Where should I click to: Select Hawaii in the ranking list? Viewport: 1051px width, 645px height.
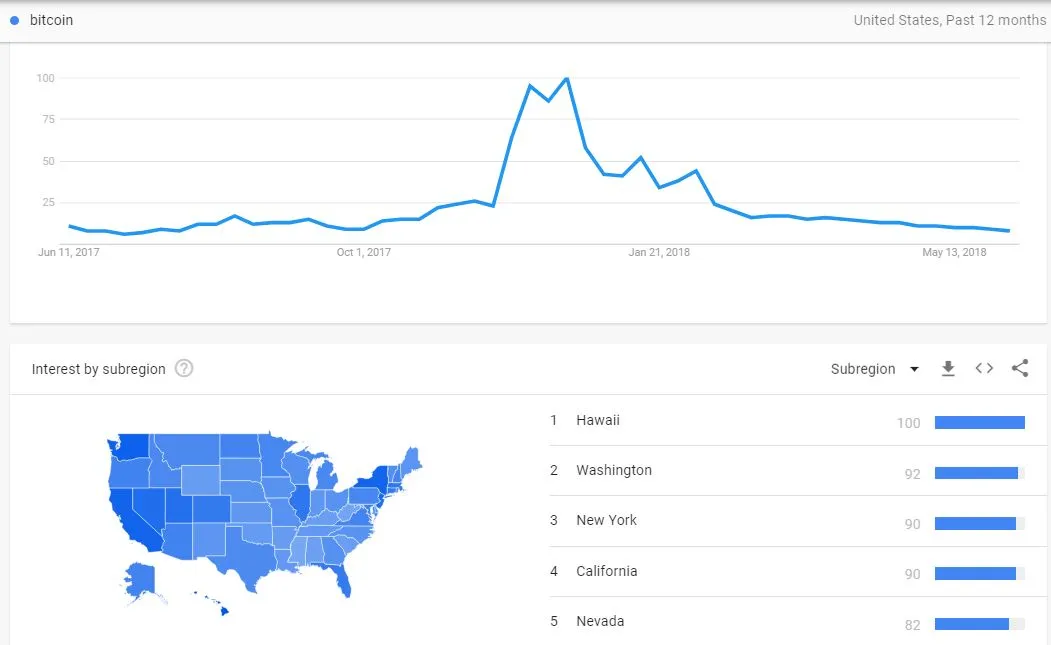[598, 420]
